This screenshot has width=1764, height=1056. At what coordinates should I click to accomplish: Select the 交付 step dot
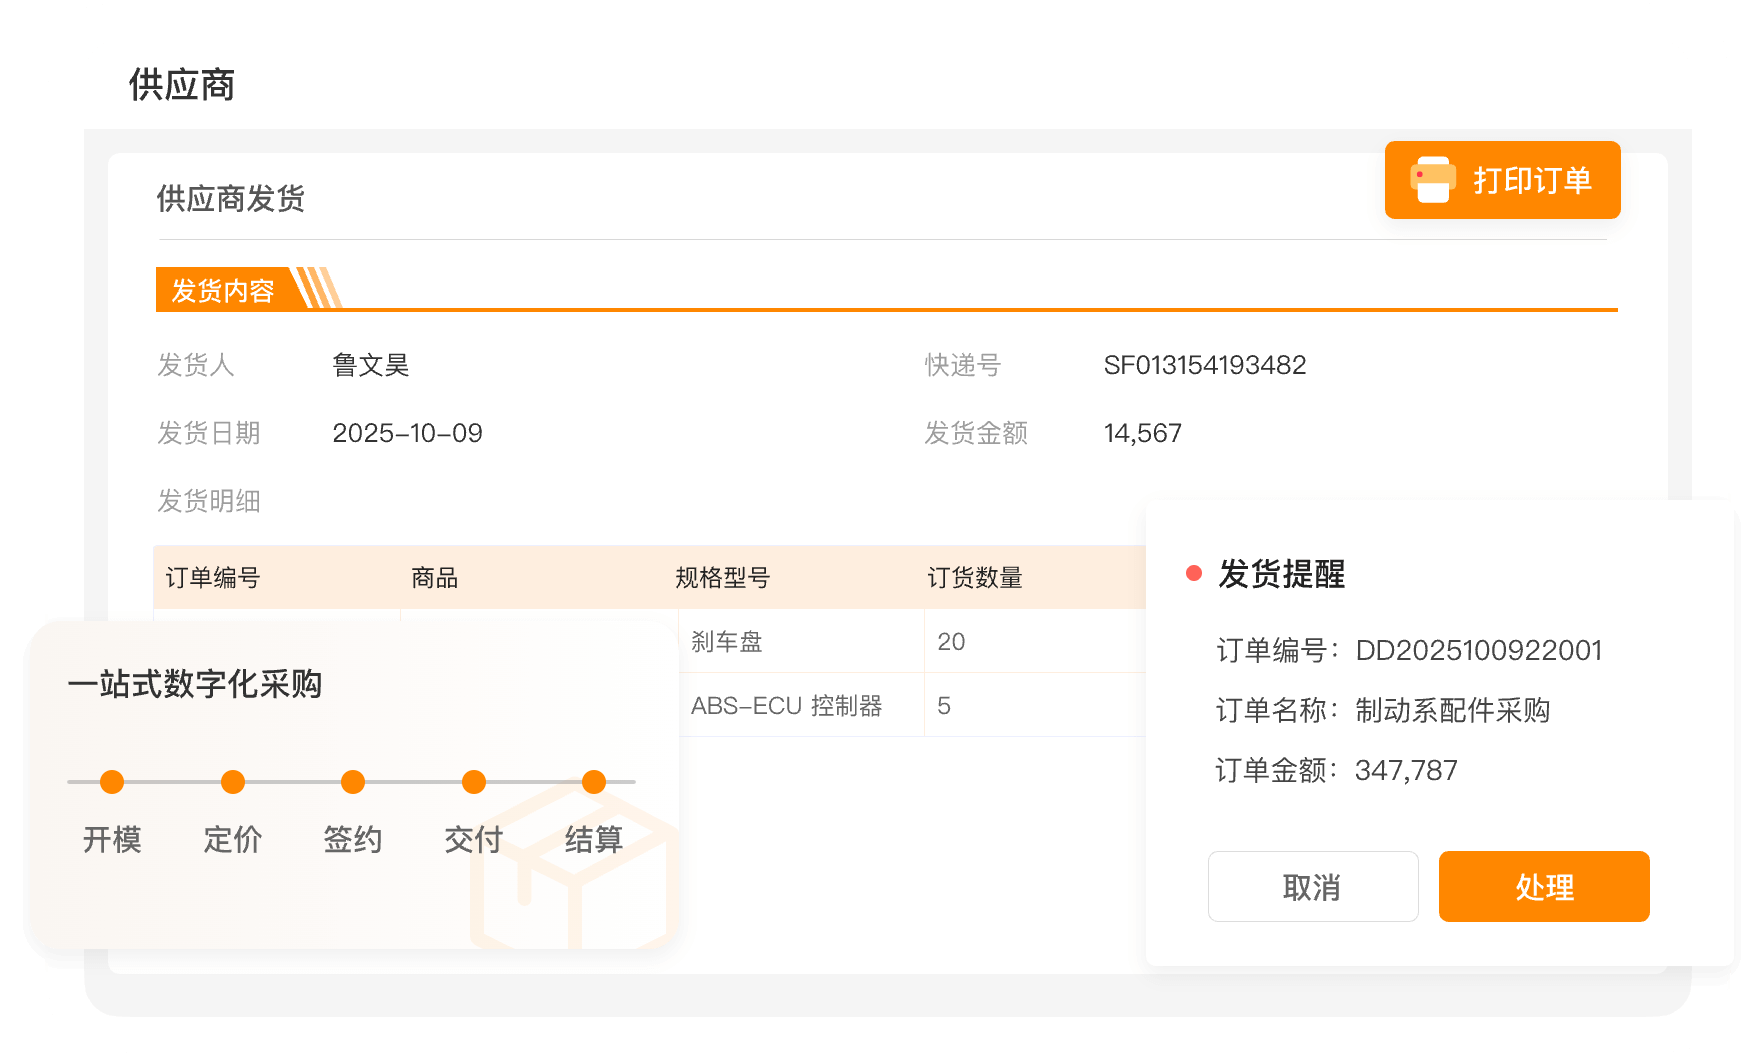474,782
